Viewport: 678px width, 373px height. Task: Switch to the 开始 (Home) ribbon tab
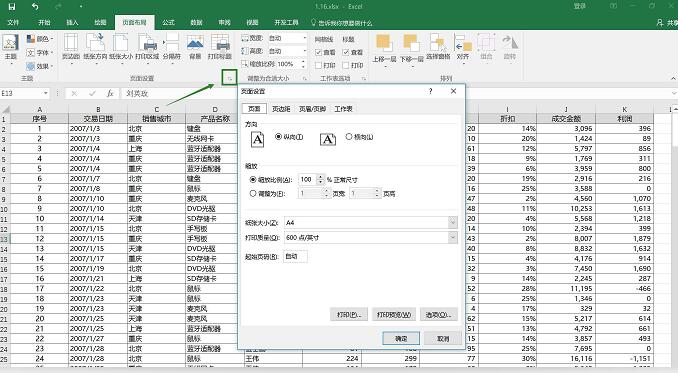[x=45, y=22]
